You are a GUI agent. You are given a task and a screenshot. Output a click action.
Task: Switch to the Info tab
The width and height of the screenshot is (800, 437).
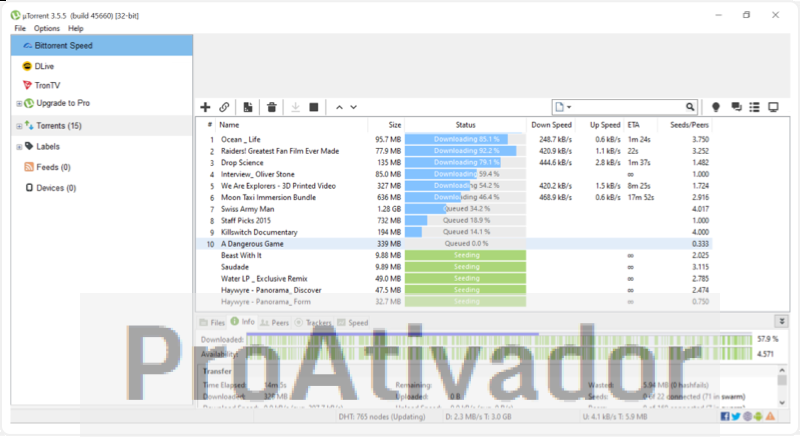point(242,321)
